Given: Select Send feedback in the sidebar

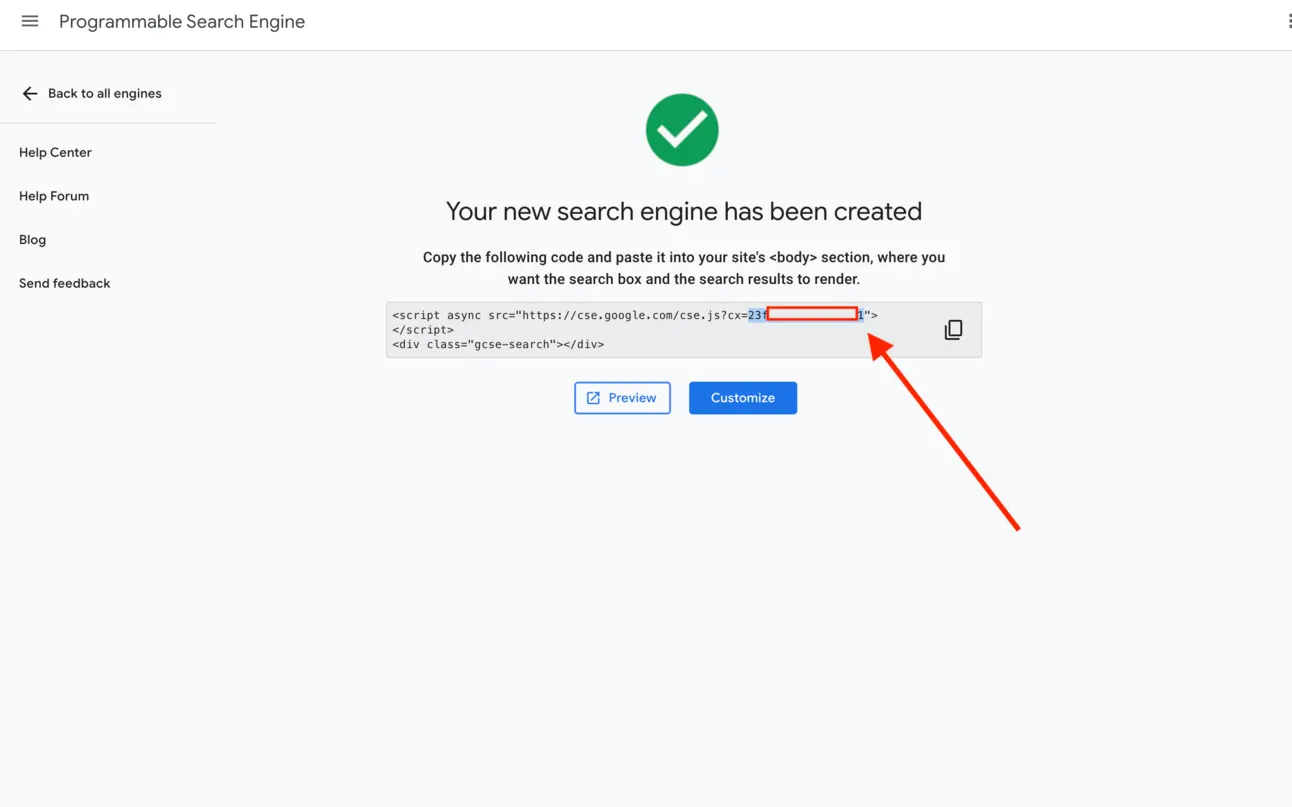Looking at the screenshot, I should 64,283.
